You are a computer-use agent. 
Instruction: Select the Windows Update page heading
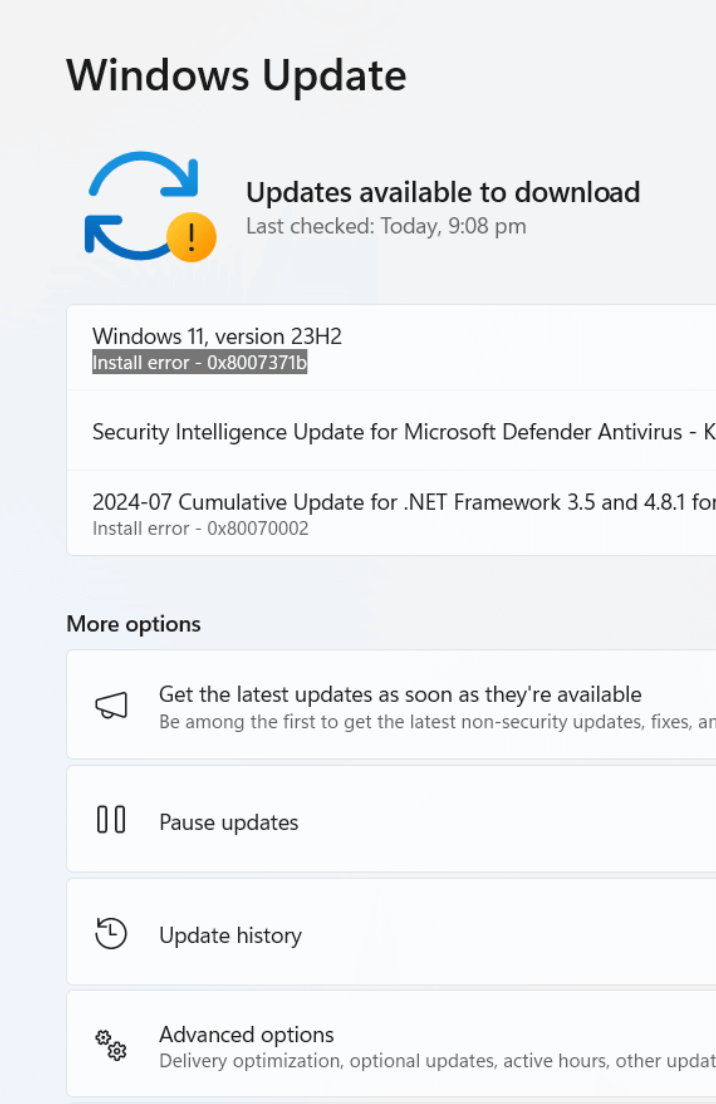click(x=236, y=76)
